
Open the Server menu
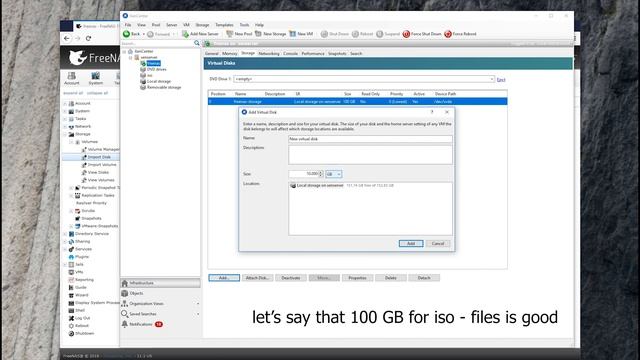pyautogui.click(x=171, y=25)
